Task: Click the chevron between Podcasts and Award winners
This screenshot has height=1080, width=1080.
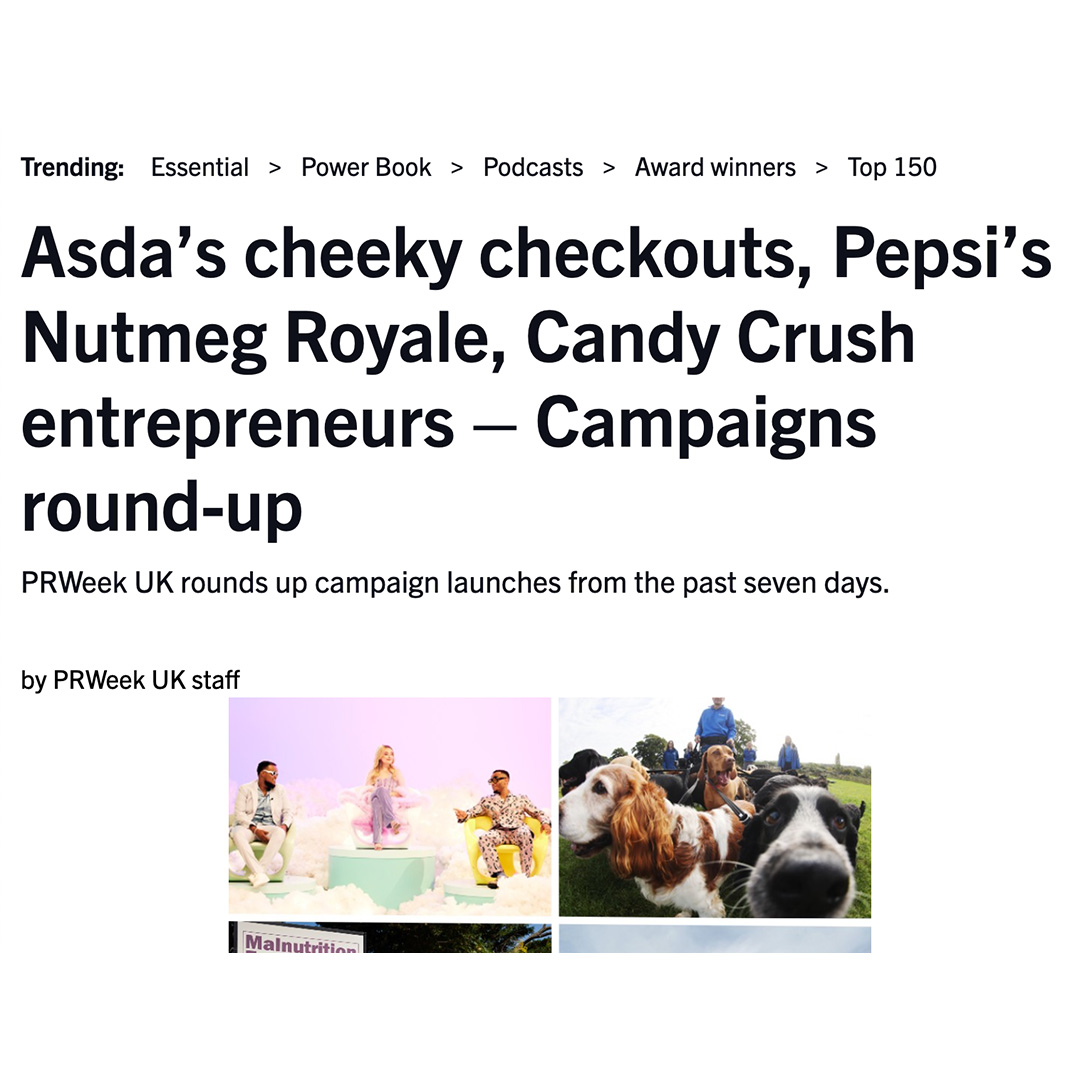Action: tap(607, 167)
